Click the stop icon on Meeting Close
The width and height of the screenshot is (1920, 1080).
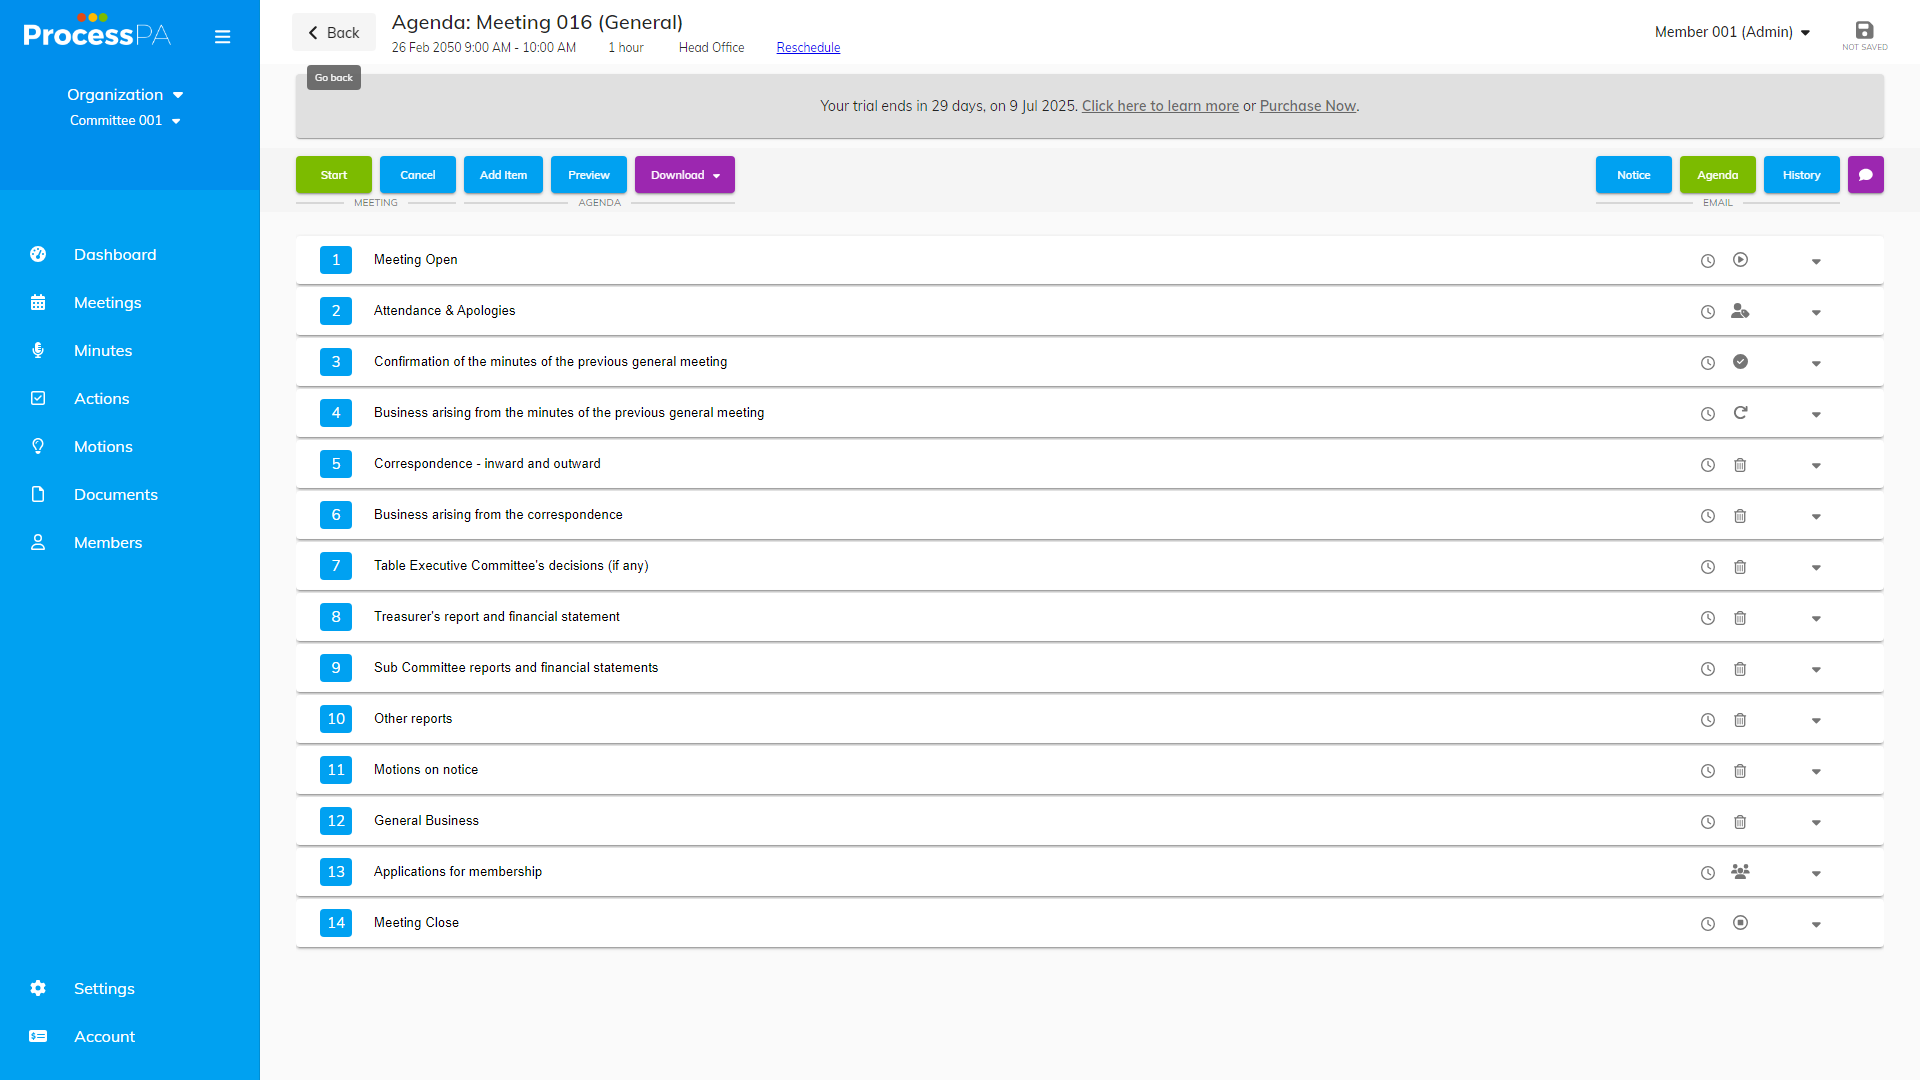pos(1740,923)
